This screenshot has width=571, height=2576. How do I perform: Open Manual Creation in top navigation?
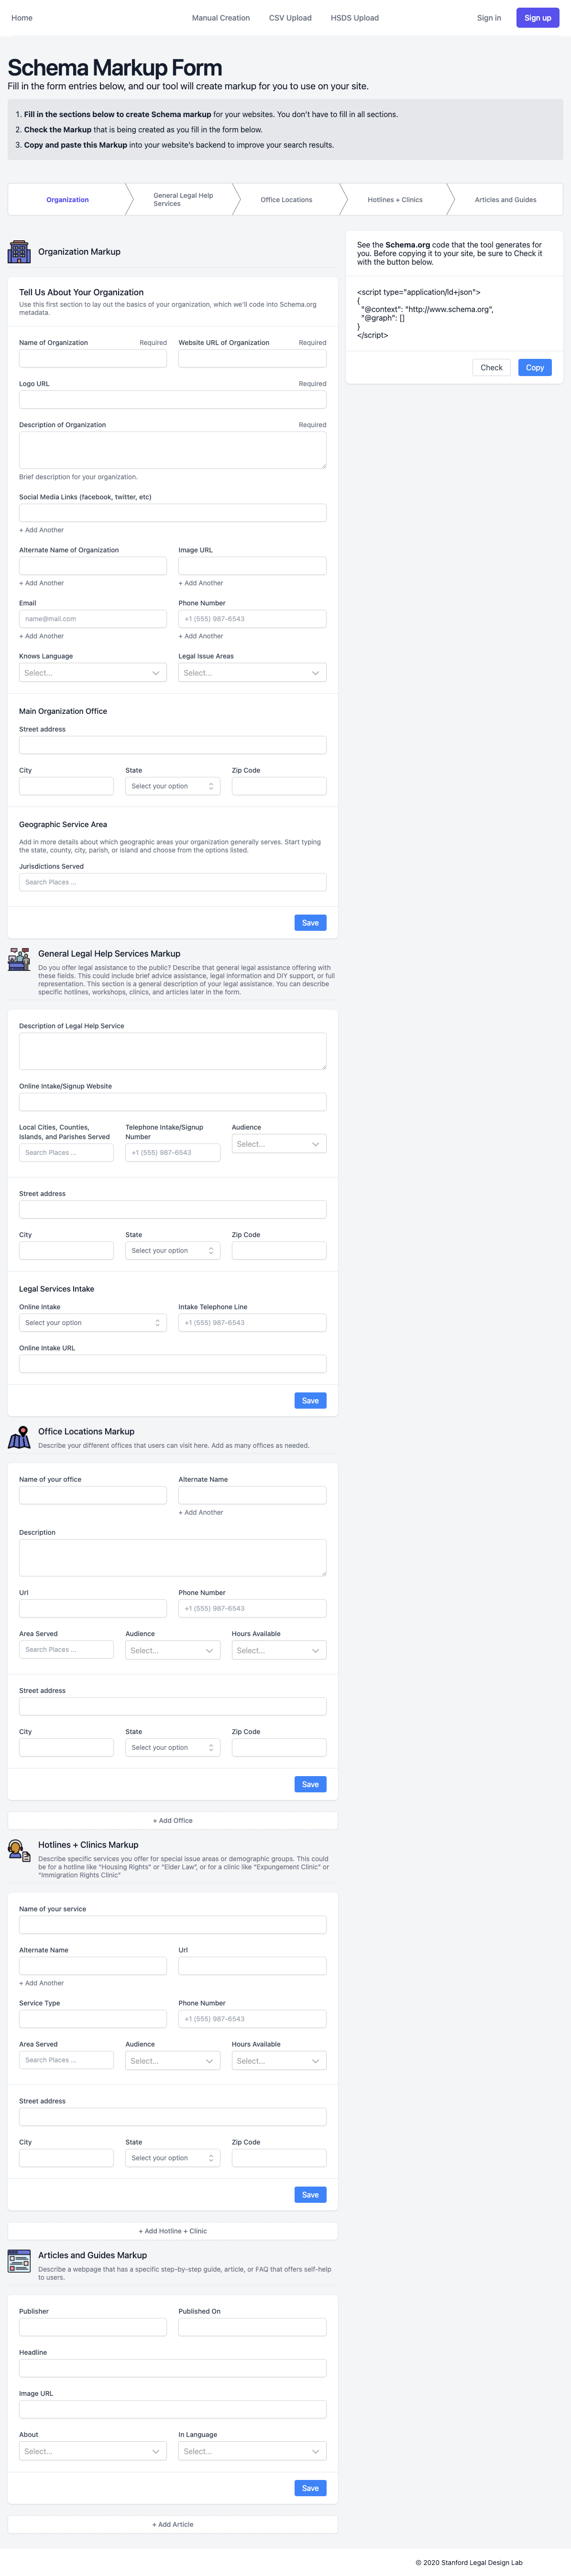pos(221,18)
